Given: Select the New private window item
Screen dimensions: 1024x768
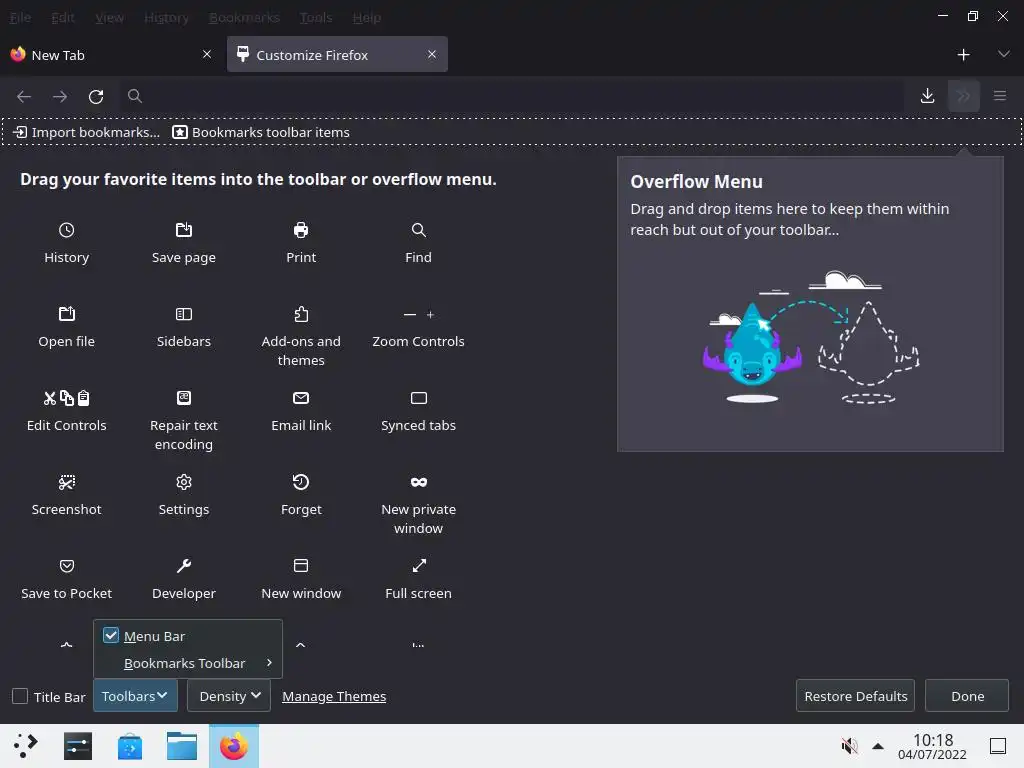Looking at the screenshot, I should [418, 505].
